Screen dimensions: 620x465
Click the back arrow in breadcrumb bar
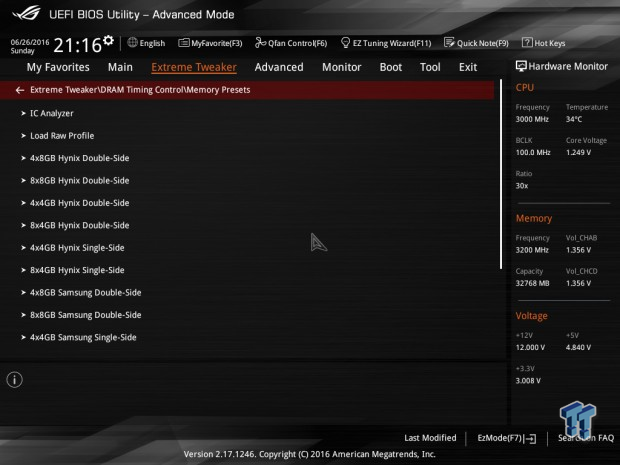point(20,90)
